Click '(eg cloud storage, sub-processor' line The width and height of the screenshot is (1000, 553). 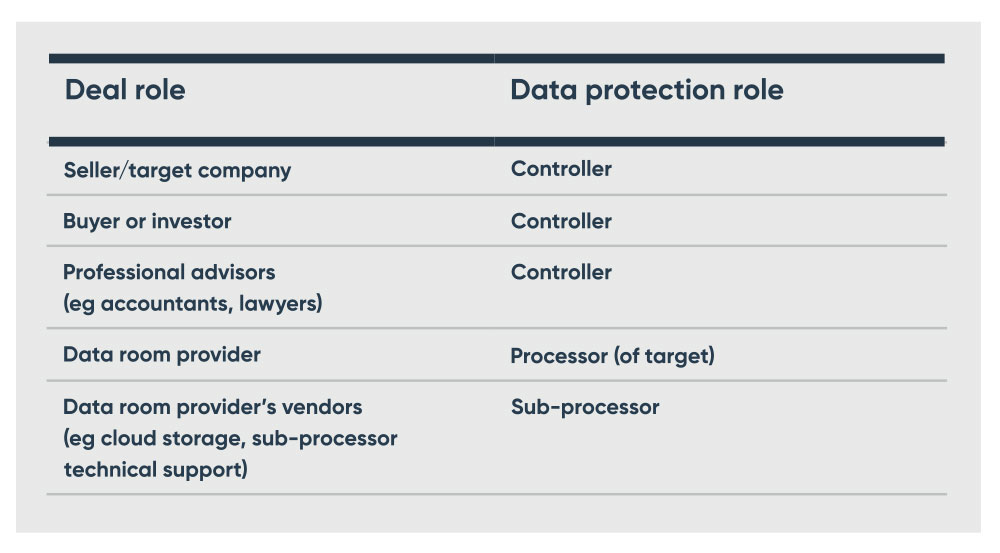(x=230, y=439)
